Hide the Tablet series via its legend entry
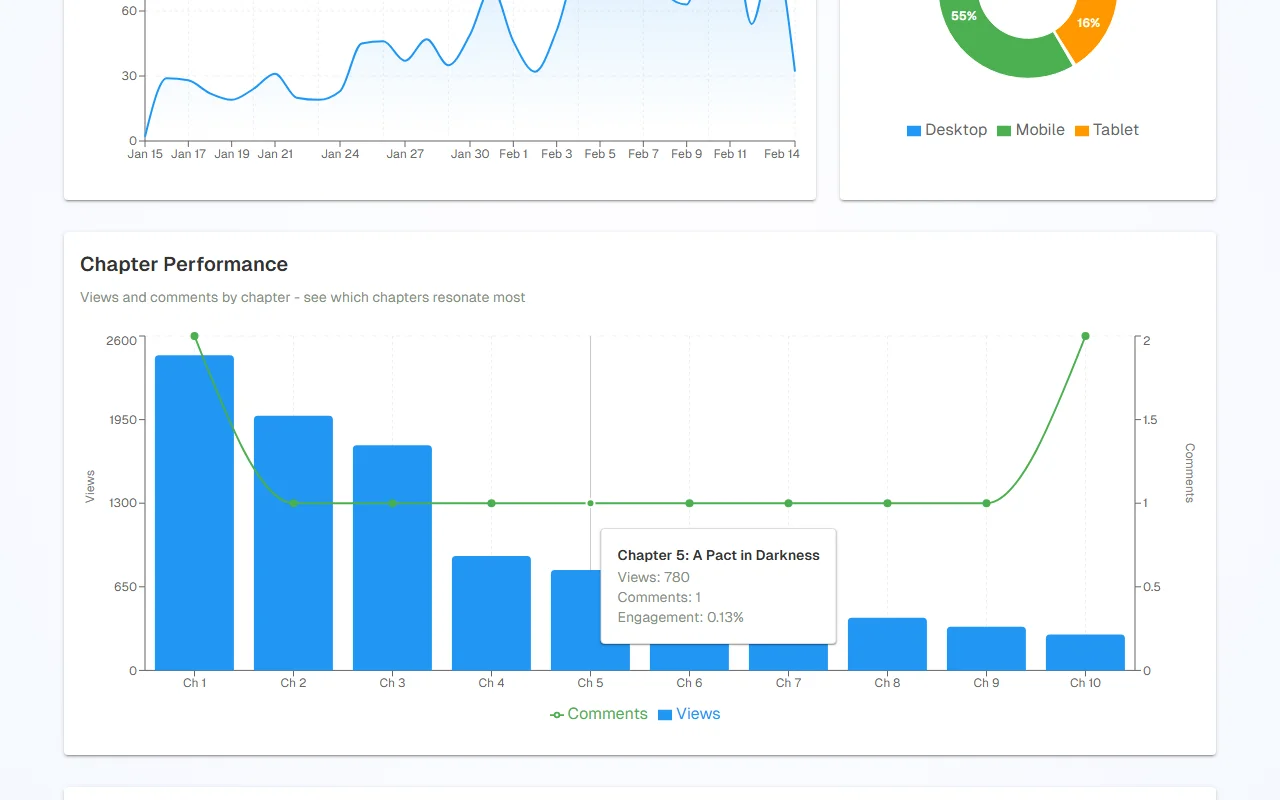 tap(1106, 130)
